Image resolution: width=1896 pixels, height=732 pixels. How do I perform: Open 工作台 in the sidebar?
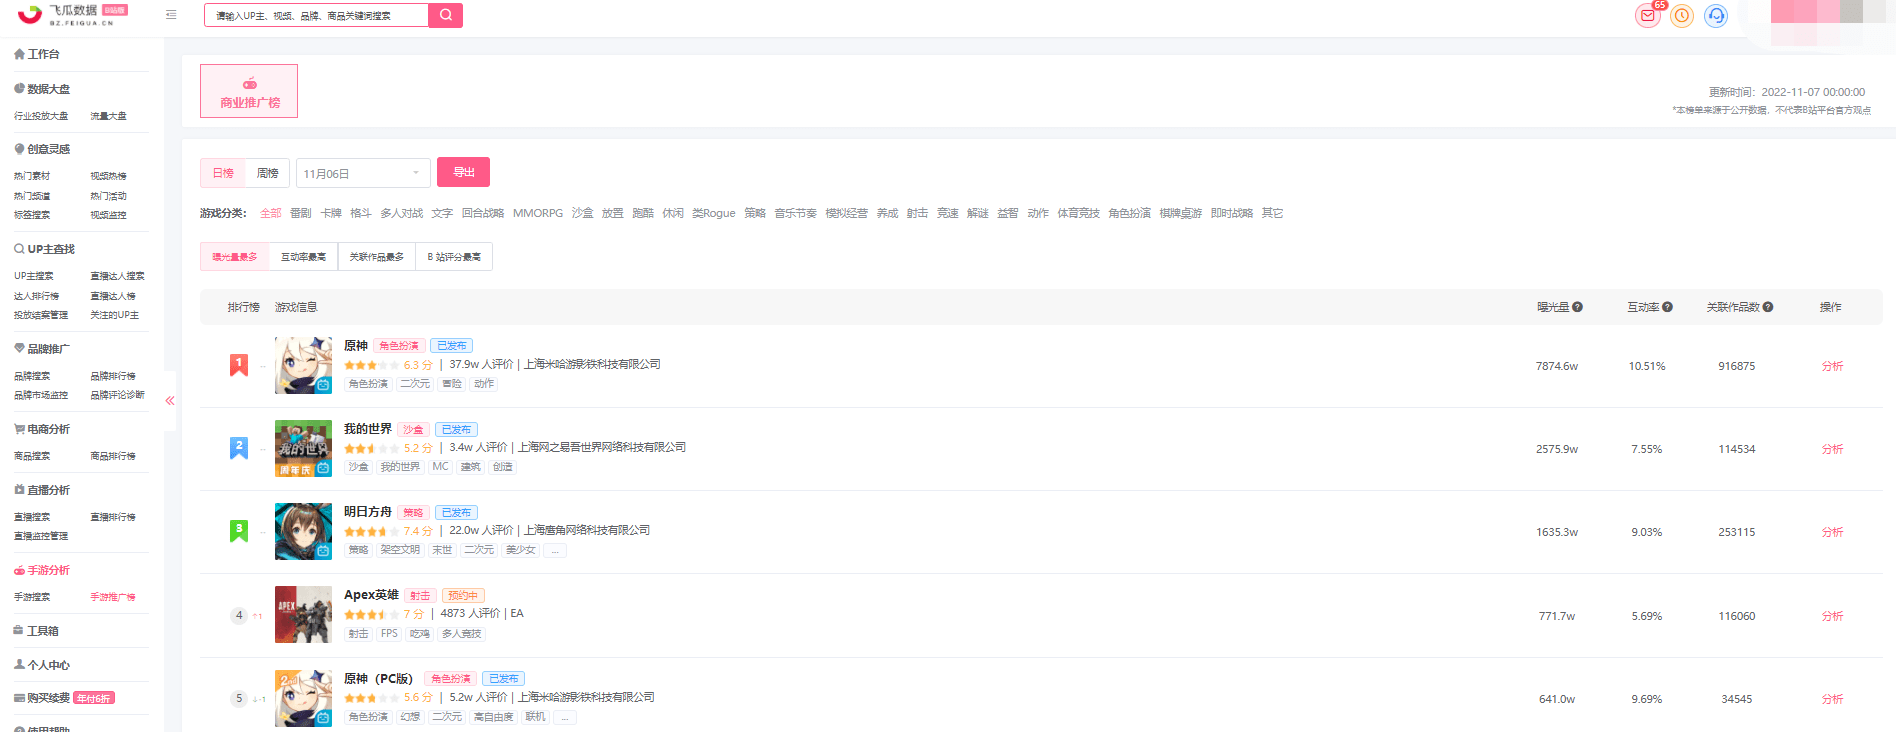[37, 54]
